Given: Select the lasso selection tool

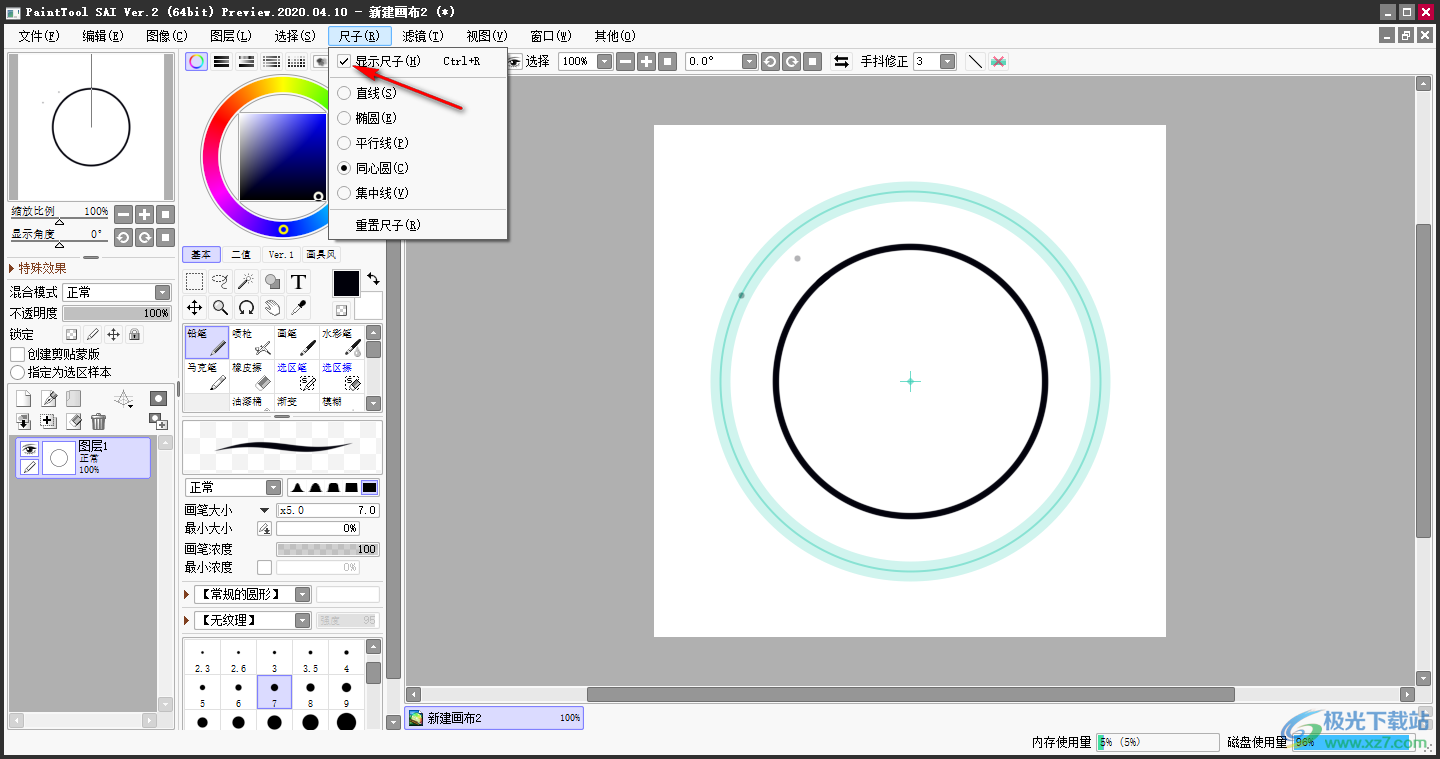Looking at the screenshot, I should click(x=220, y=282).
